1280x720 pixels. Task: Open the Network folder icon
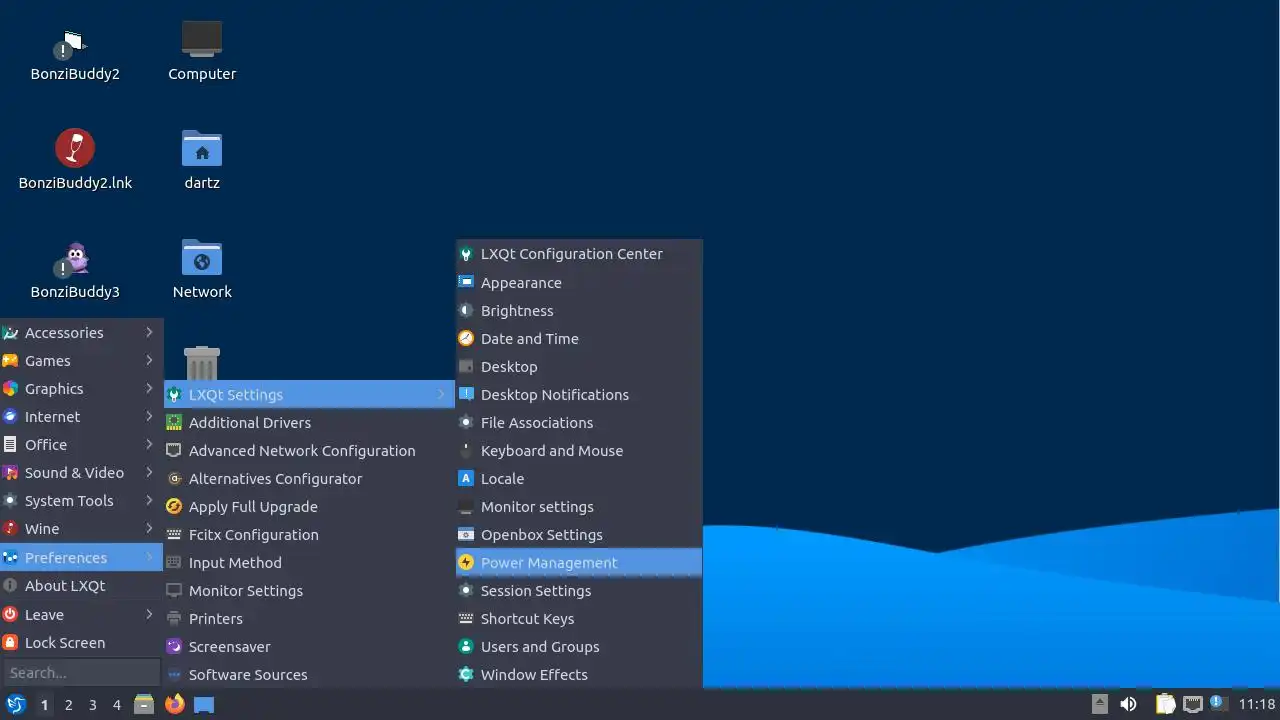click(x=202, y=258)
